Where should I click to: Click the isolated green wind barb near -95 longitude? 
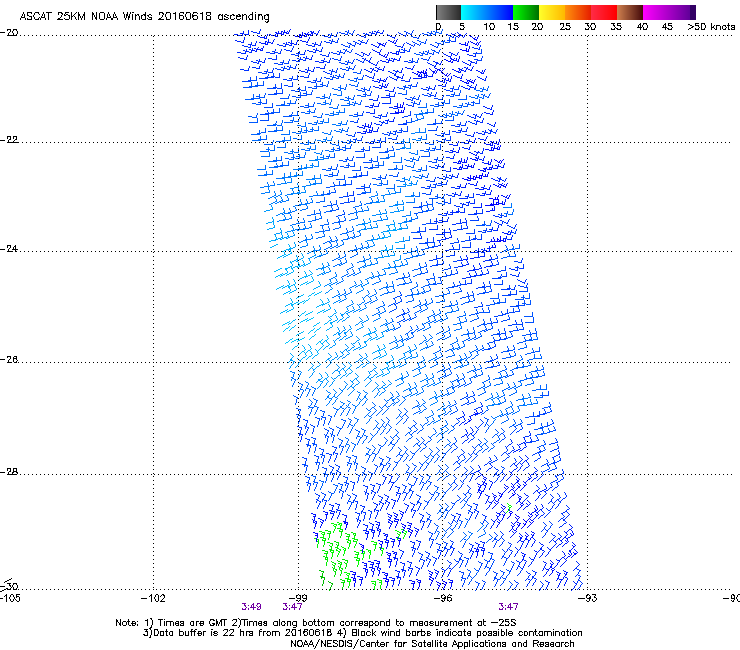point(509,508)
